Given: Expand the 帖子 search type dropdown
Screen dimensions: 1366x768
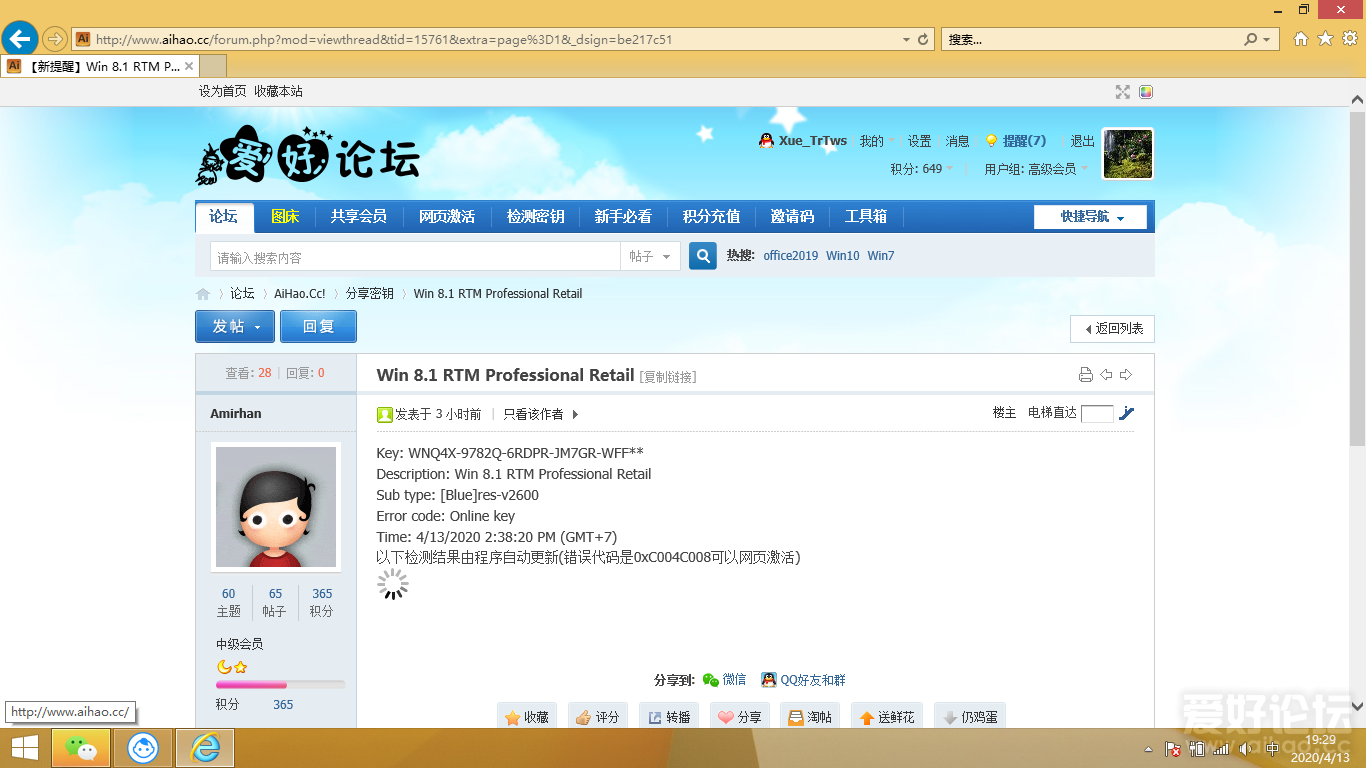Looking at the screenshot, I should point(651,257).
